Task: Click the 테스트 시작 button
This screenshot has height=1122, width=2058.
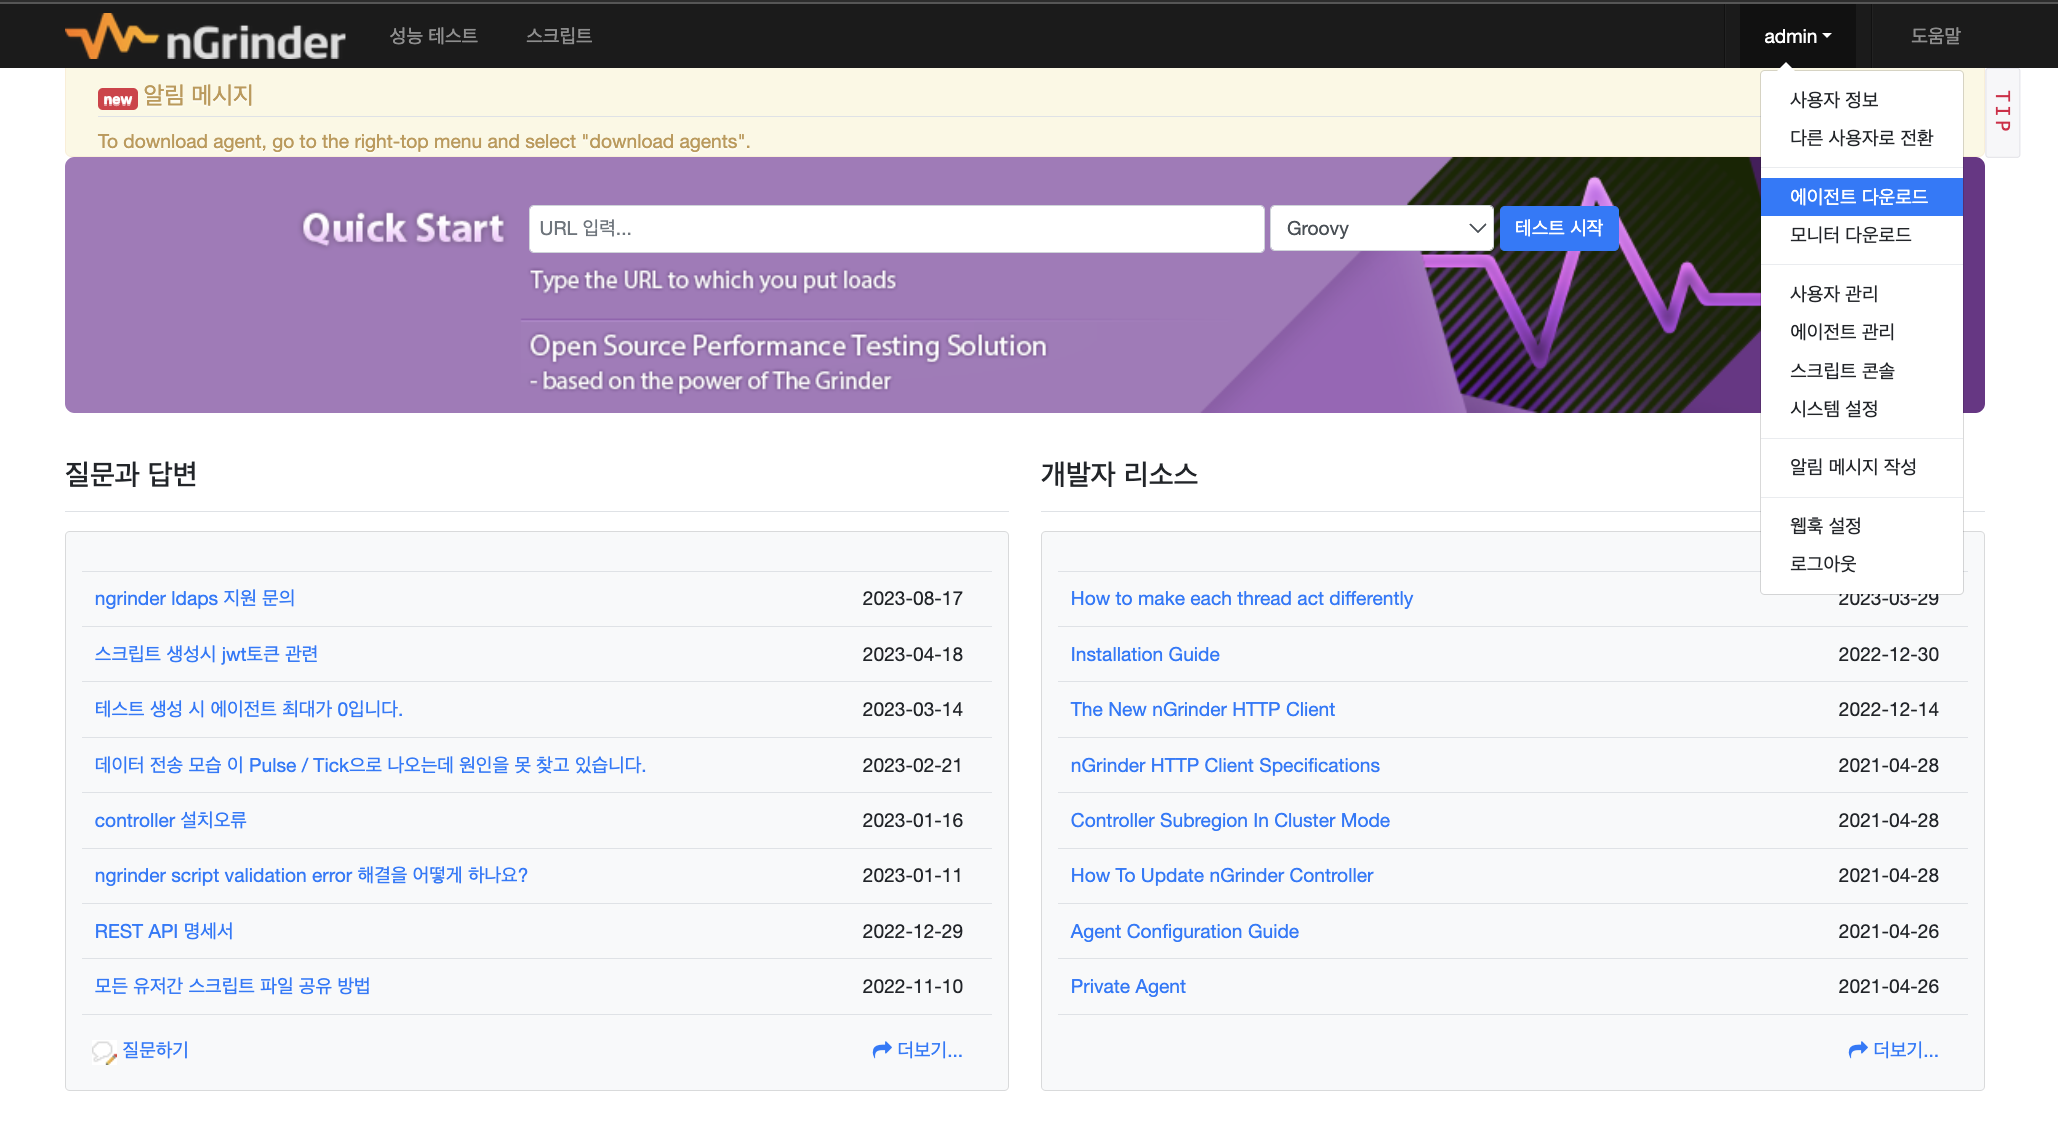Action: [x=1558, y=228]
